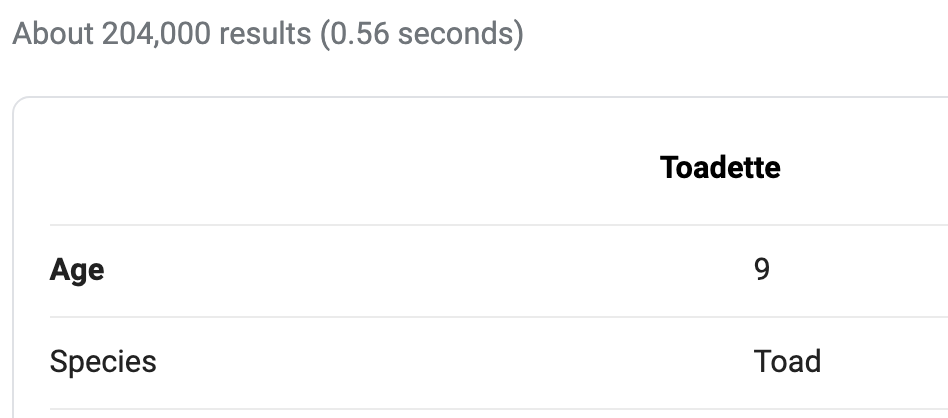Click the divider between Age and Species
The height and width of the screenshot is (418, 948).
(x=499, y=316)
